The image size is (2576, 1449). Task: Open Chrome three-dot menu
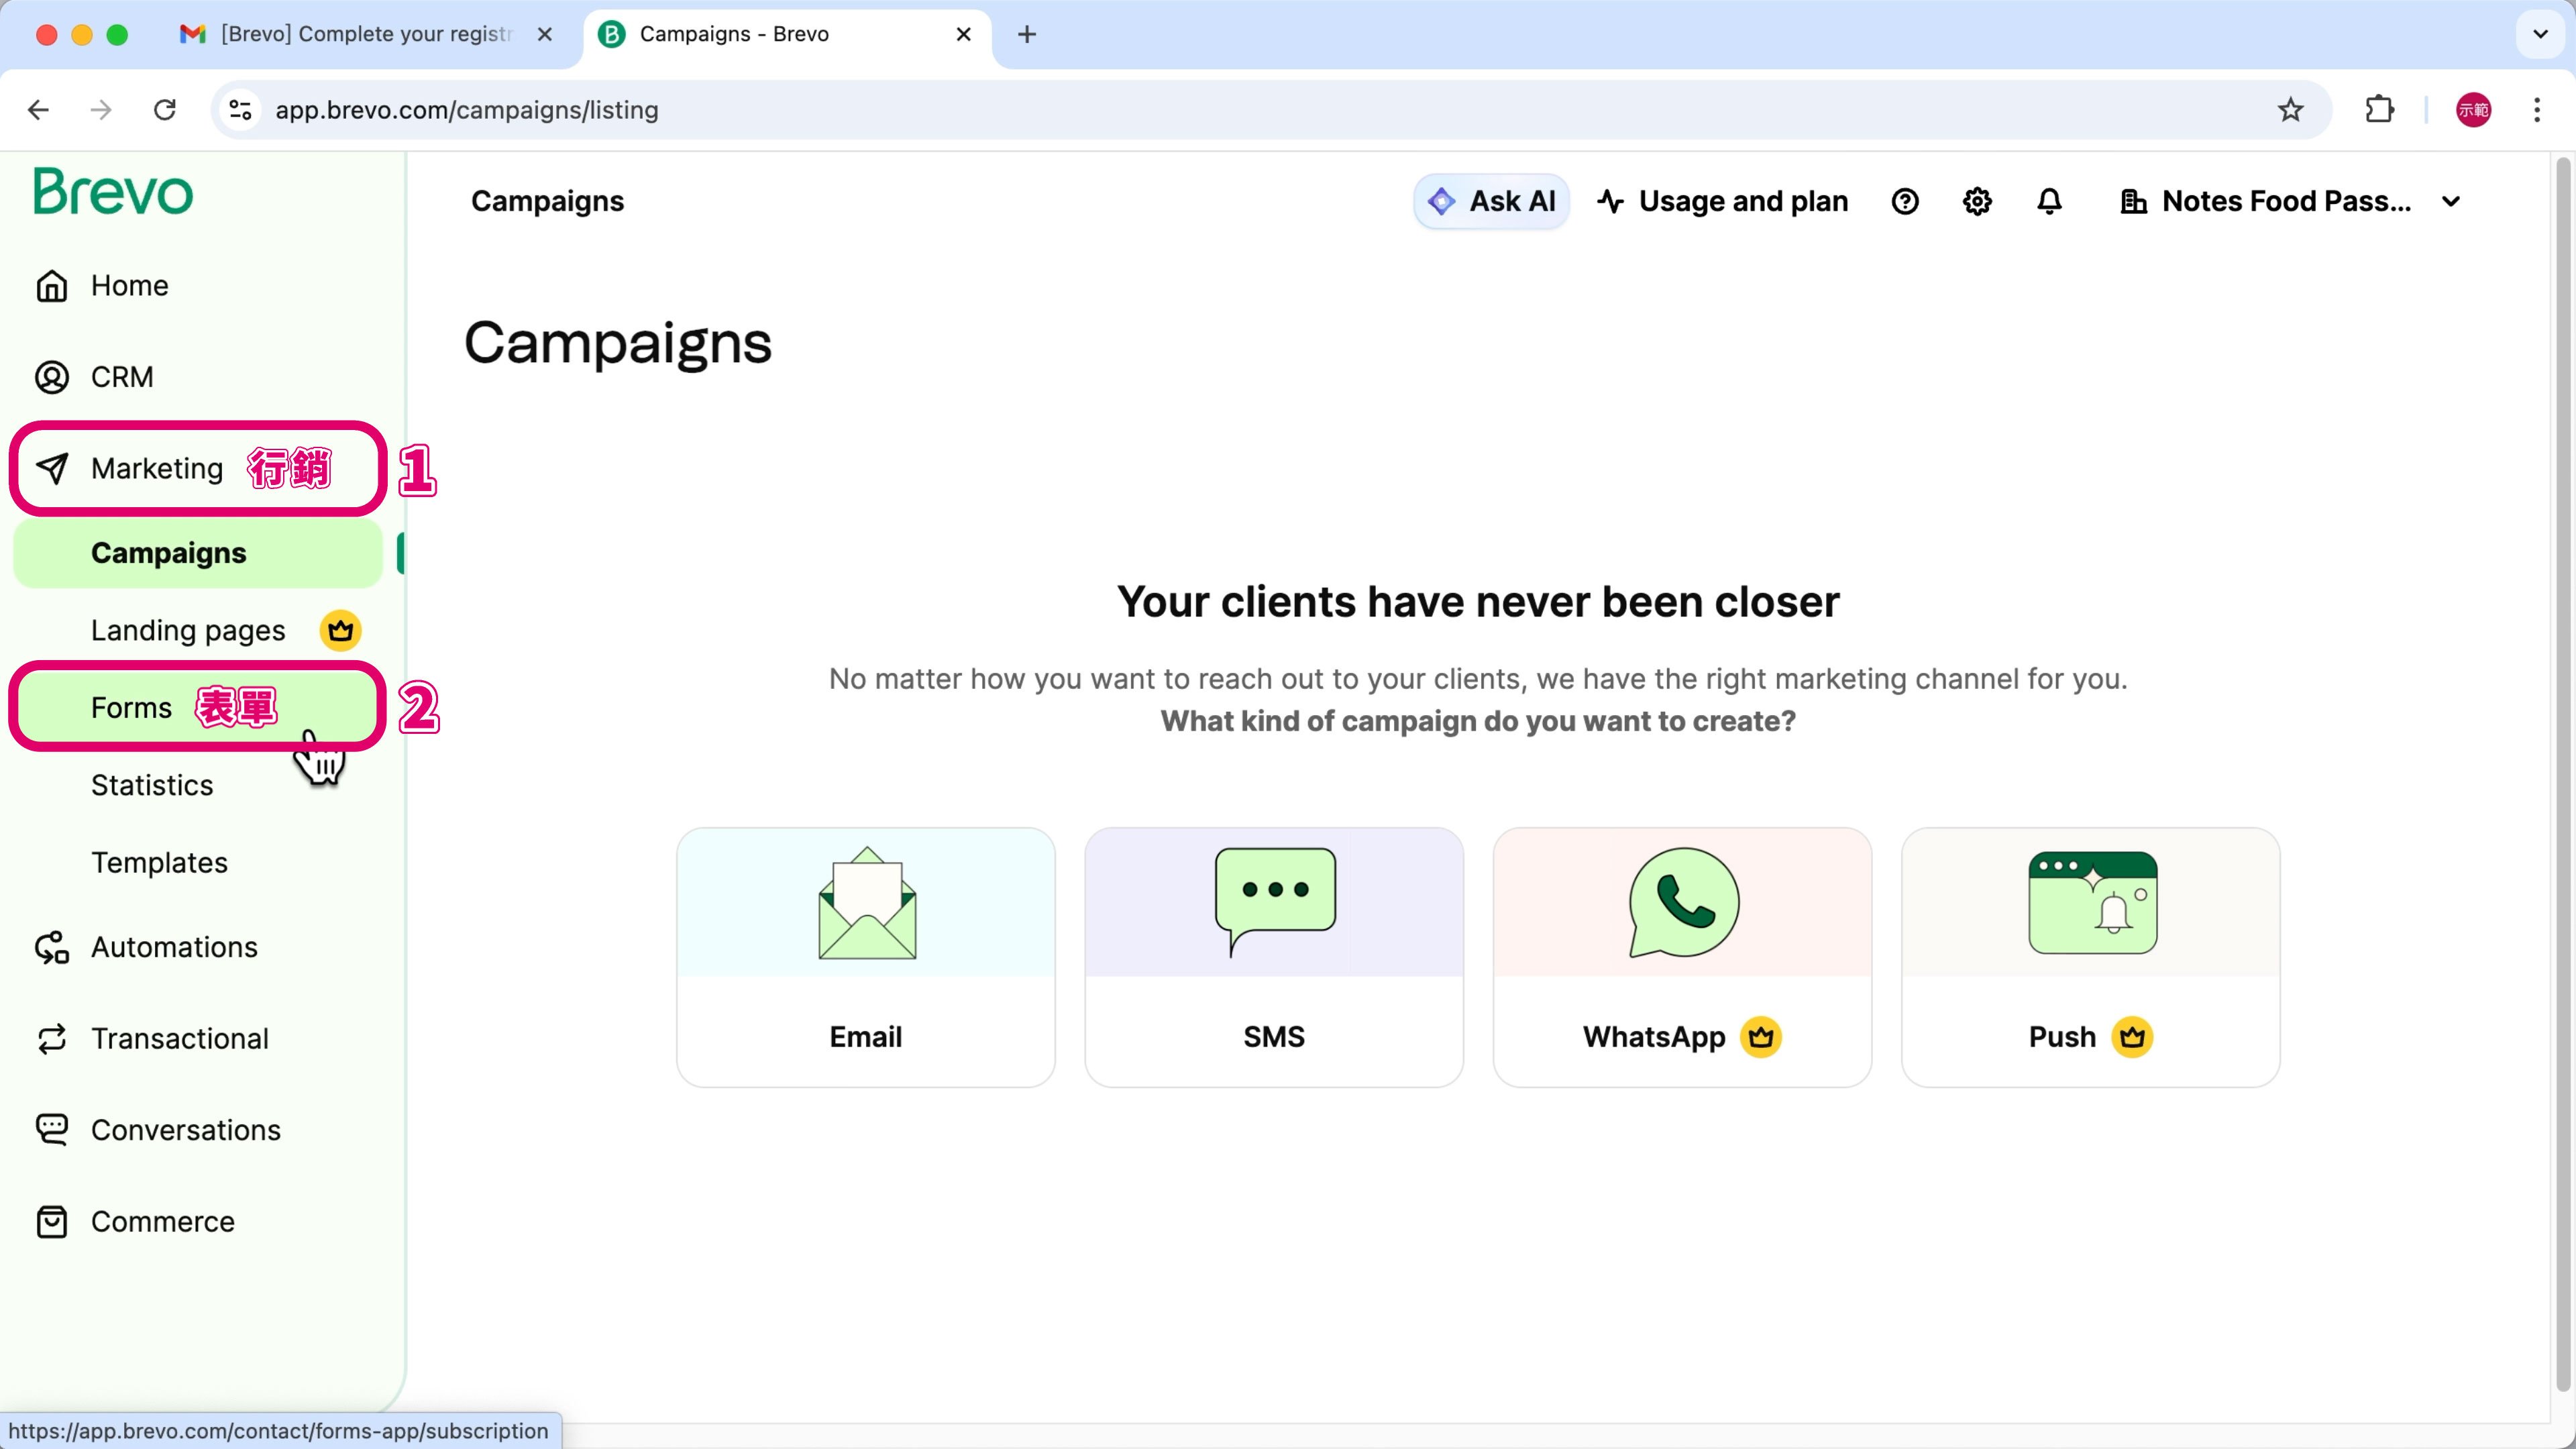pyautogui.click(x=2536, y=110)
